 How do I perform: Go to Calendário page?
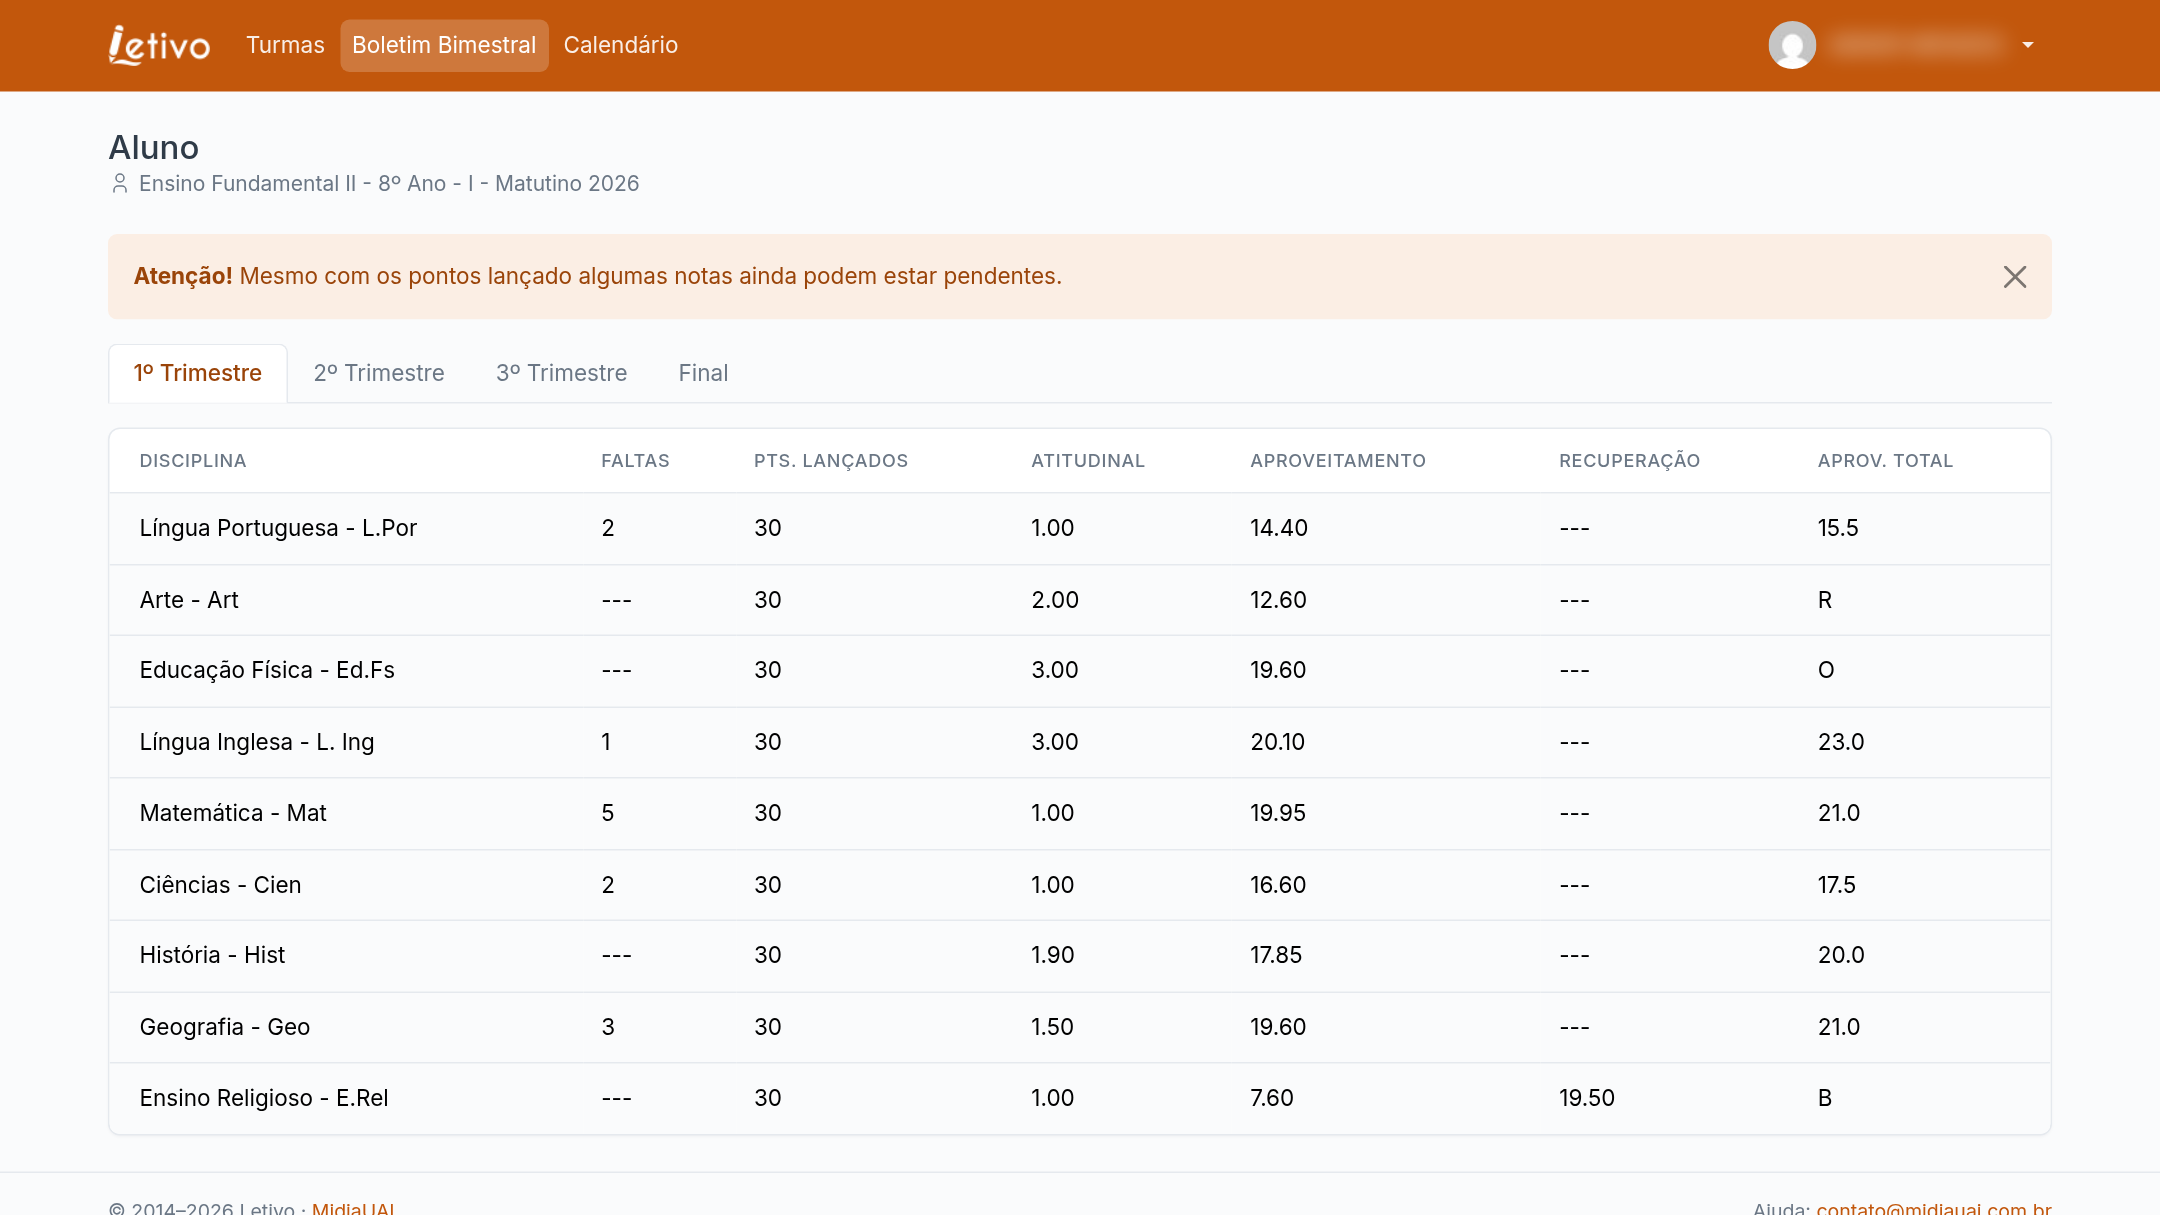point(621,45)
